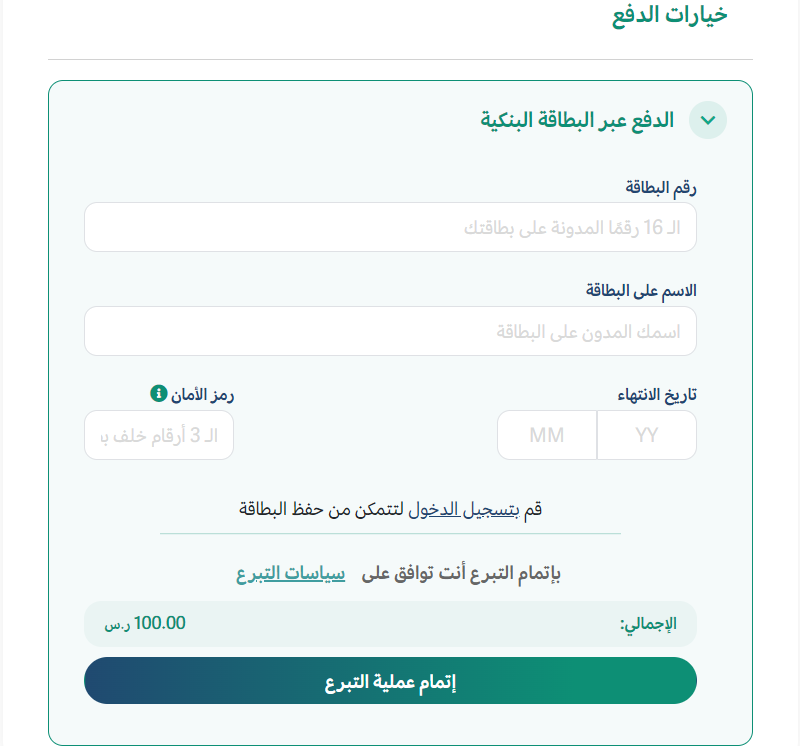The image size is (800, 746).
Task: Click the info icon beside رمز الأمان
Action: pyautogui.click(x=159, y=393)
